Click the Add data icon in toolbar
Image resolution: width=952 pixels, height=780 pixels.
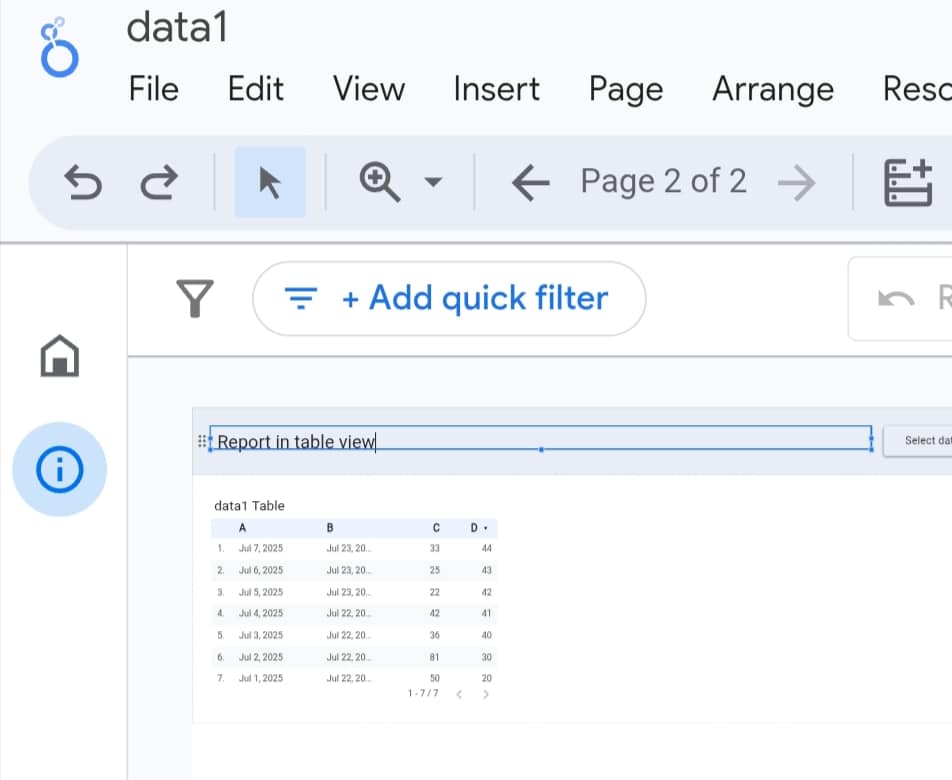(x=907, y=182)
